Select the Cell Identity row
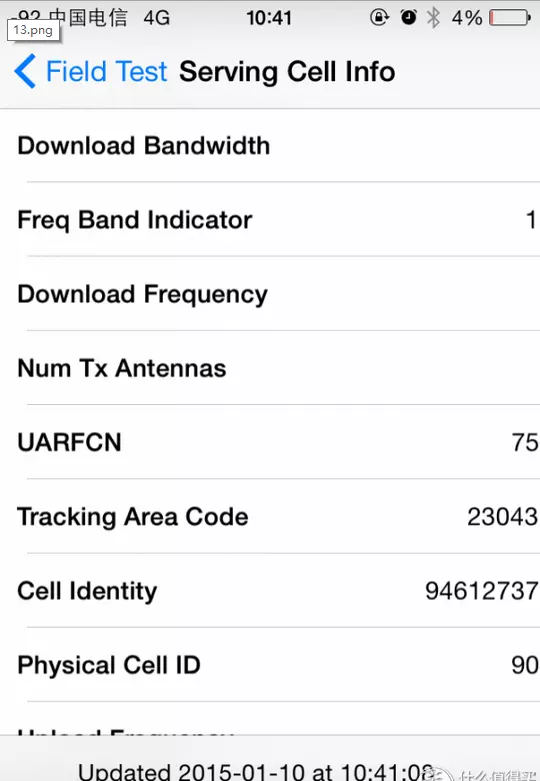The image size is (540, 781). (270, 591)
